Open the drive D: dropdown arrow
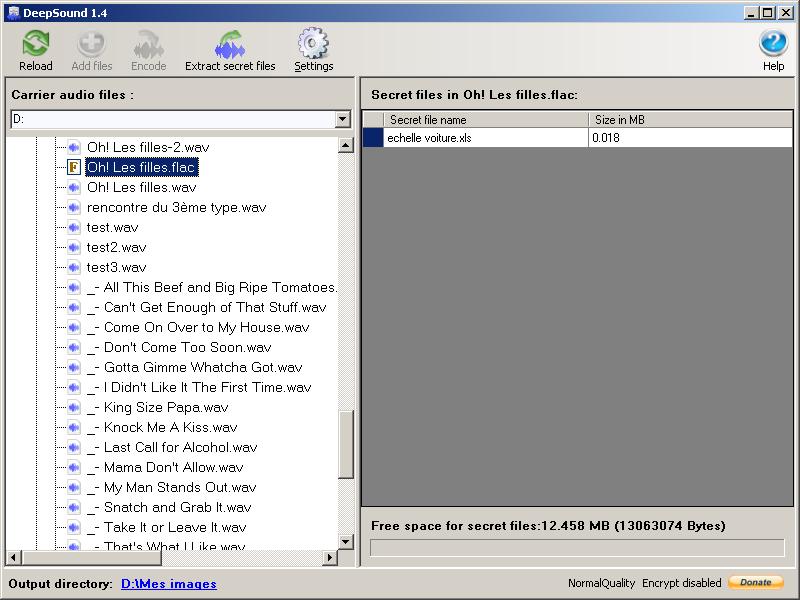The width and height of the screenshot is (800, 600). click(x=343, y=119)
